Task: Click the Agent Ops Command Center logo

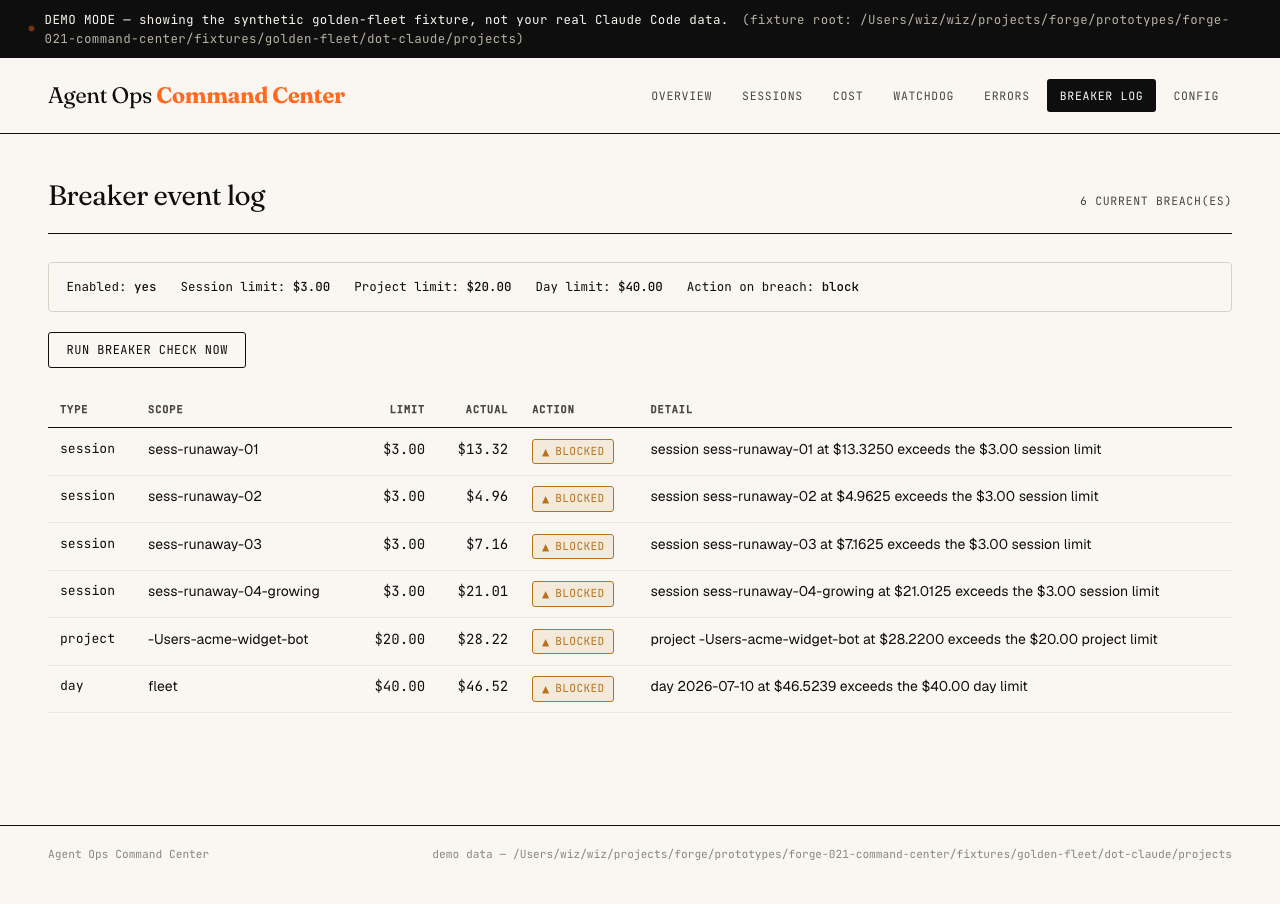Action: (196, 96)
